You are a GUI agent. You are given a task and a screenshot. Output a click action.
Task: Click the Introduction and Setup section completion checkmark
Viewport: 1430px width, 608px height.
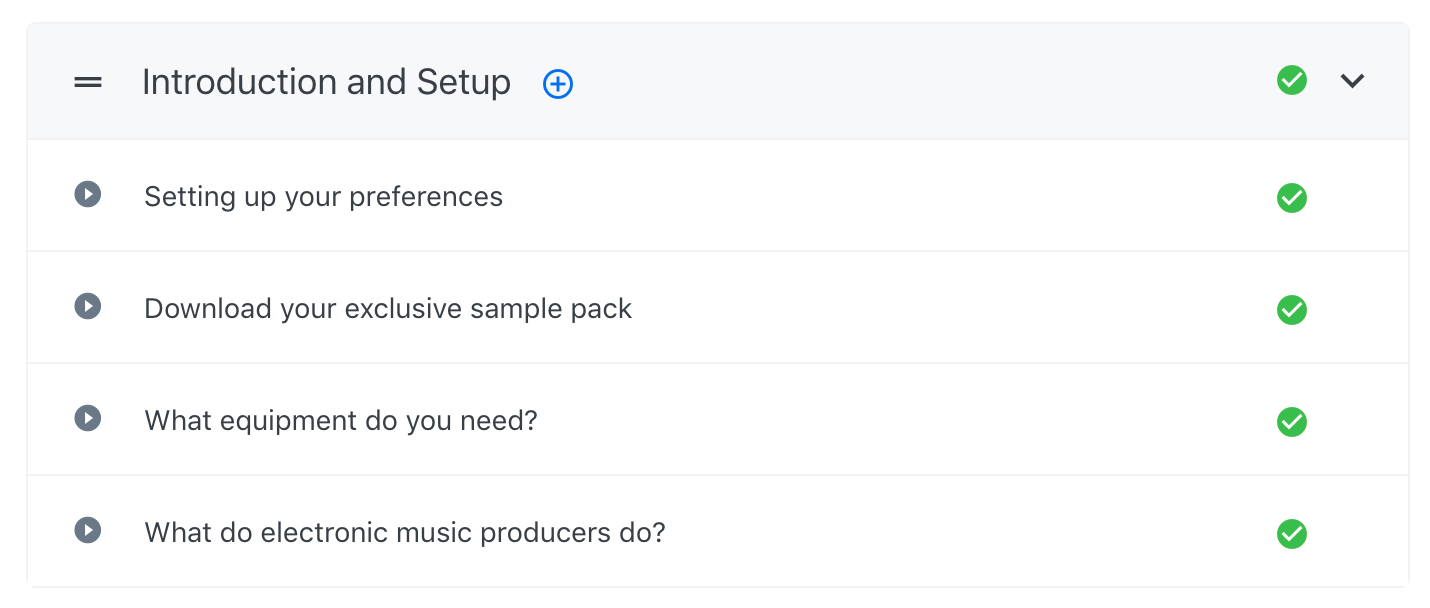point(1292,80)
